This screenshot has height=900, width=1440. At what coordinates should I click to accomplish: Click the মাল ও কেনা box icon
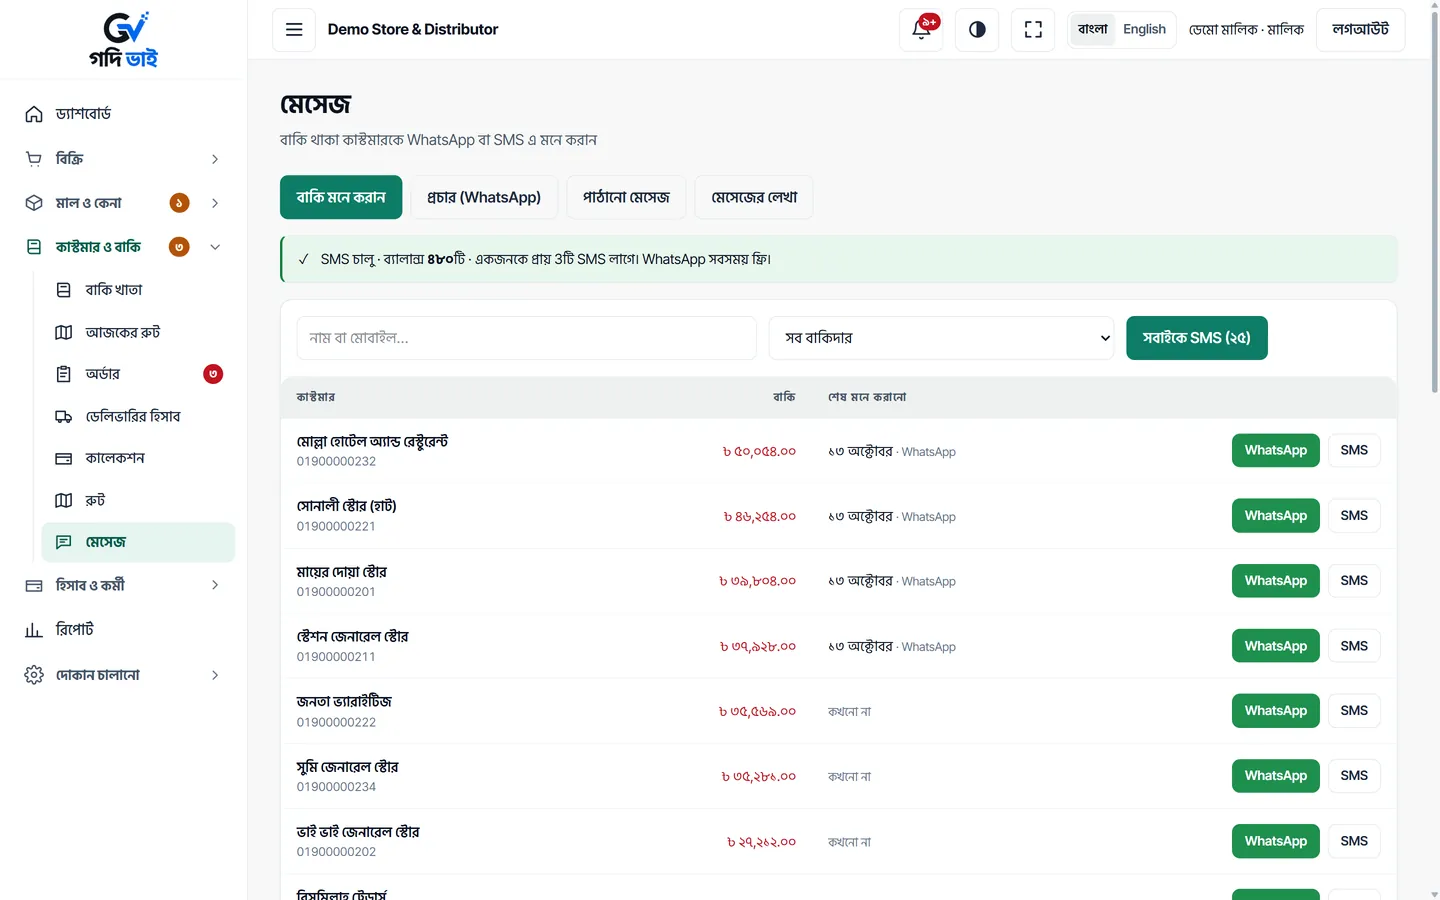[34, 203]
